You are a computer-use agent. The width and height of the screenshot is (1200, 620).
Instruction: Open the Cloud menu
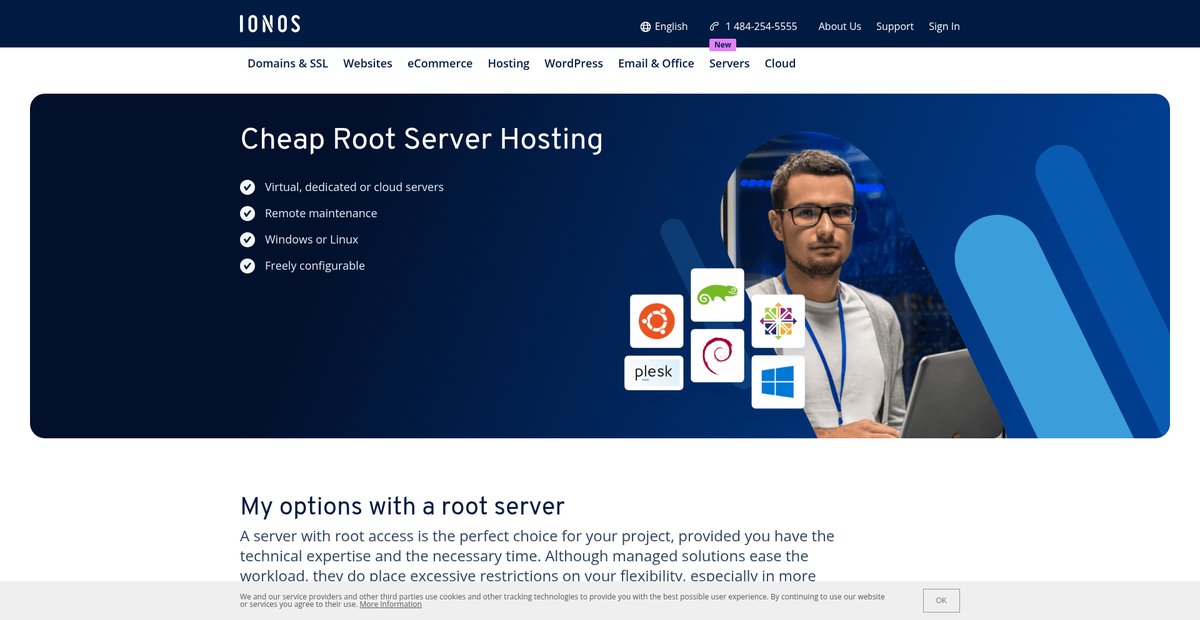tap(780, 63)
